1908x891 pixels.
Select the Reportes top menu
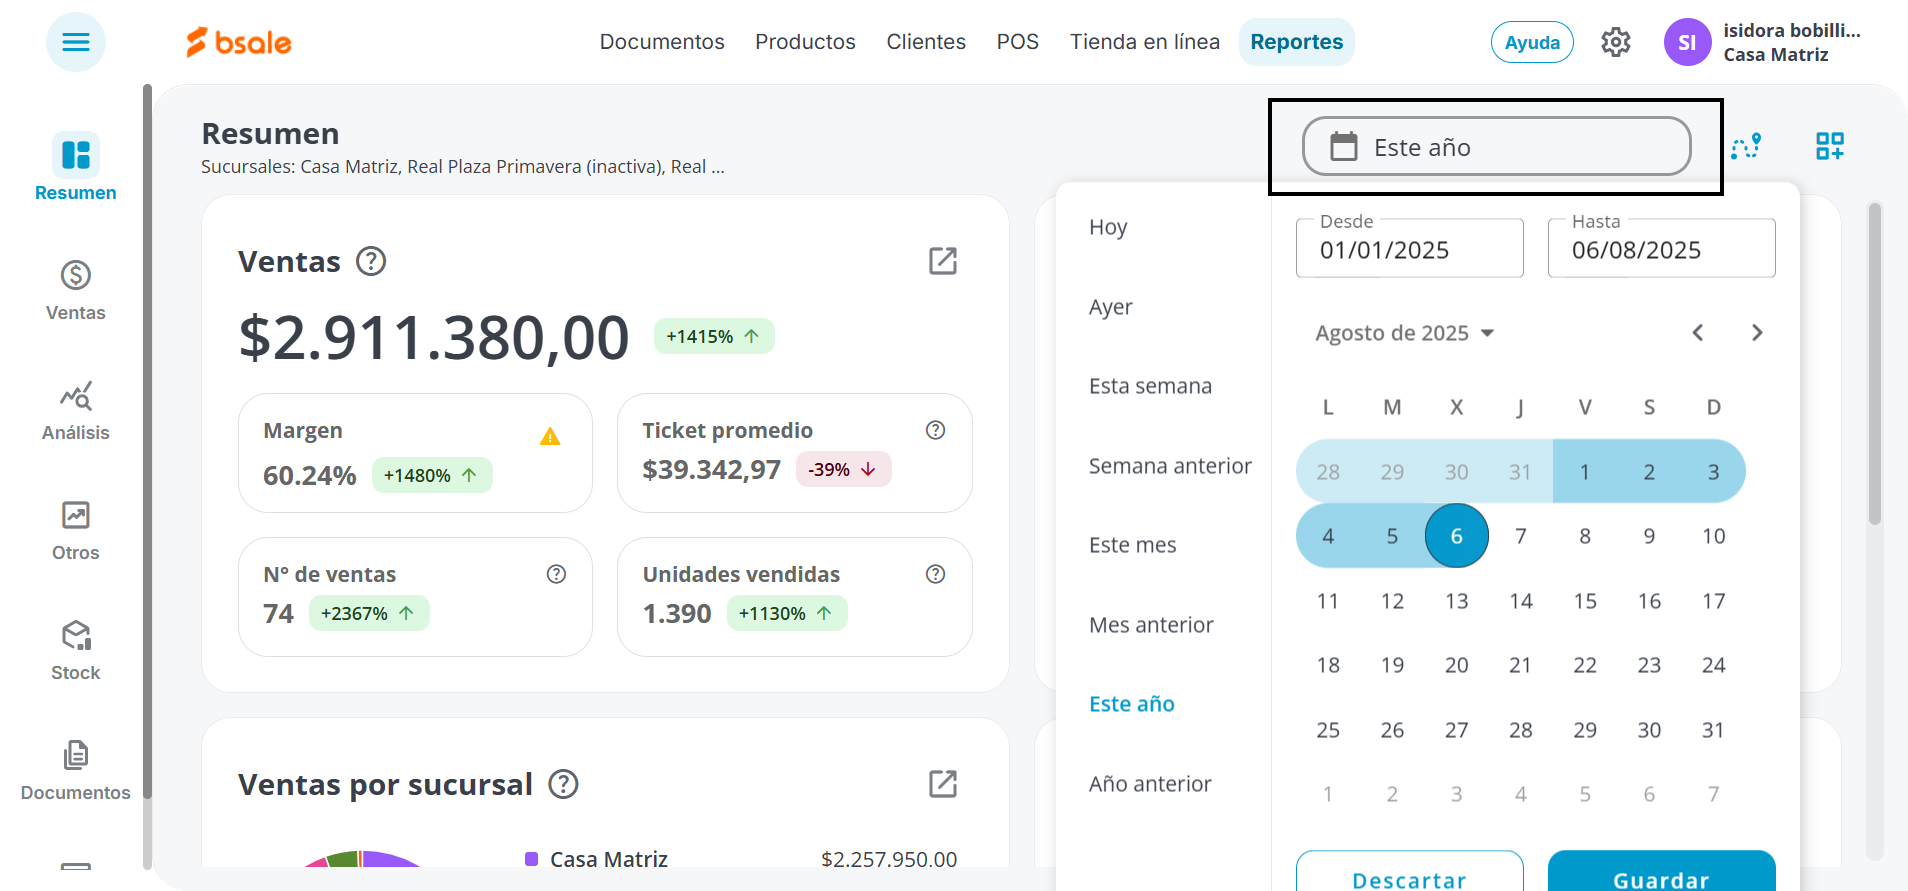click(1297, 42)
